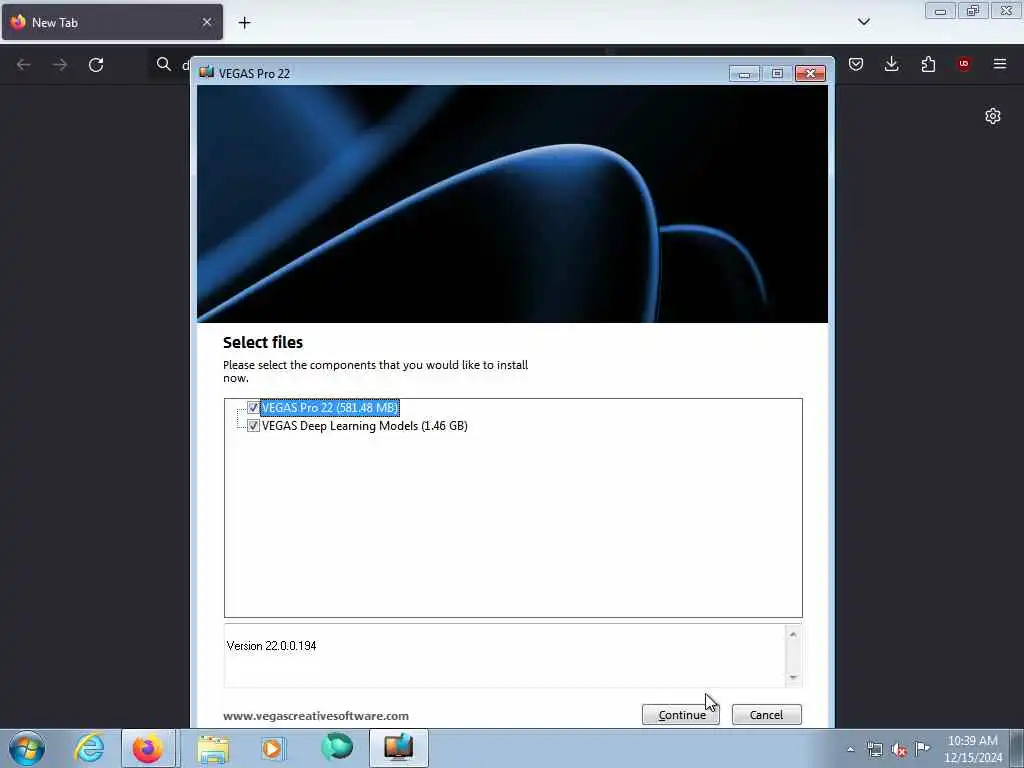Open the uBlock Origin extension icon
The width and height of the screenshot is (1024, 768).
[964, 64]
